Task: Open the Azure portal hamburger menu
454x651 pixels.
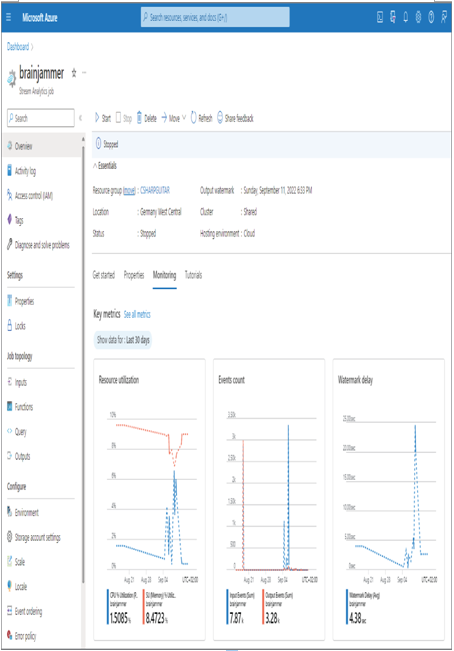Action: click(x=9, y=17)
